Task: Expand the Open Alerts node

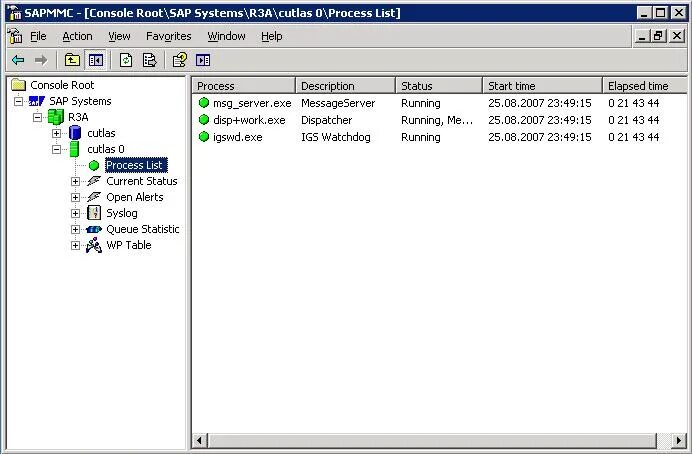Action: coord(75,197)
